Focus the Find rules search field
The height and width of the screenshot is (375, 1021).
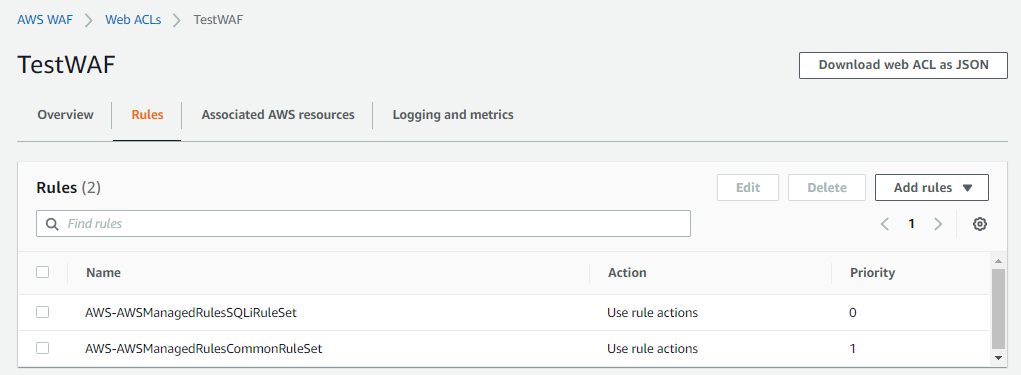point(363,223)
